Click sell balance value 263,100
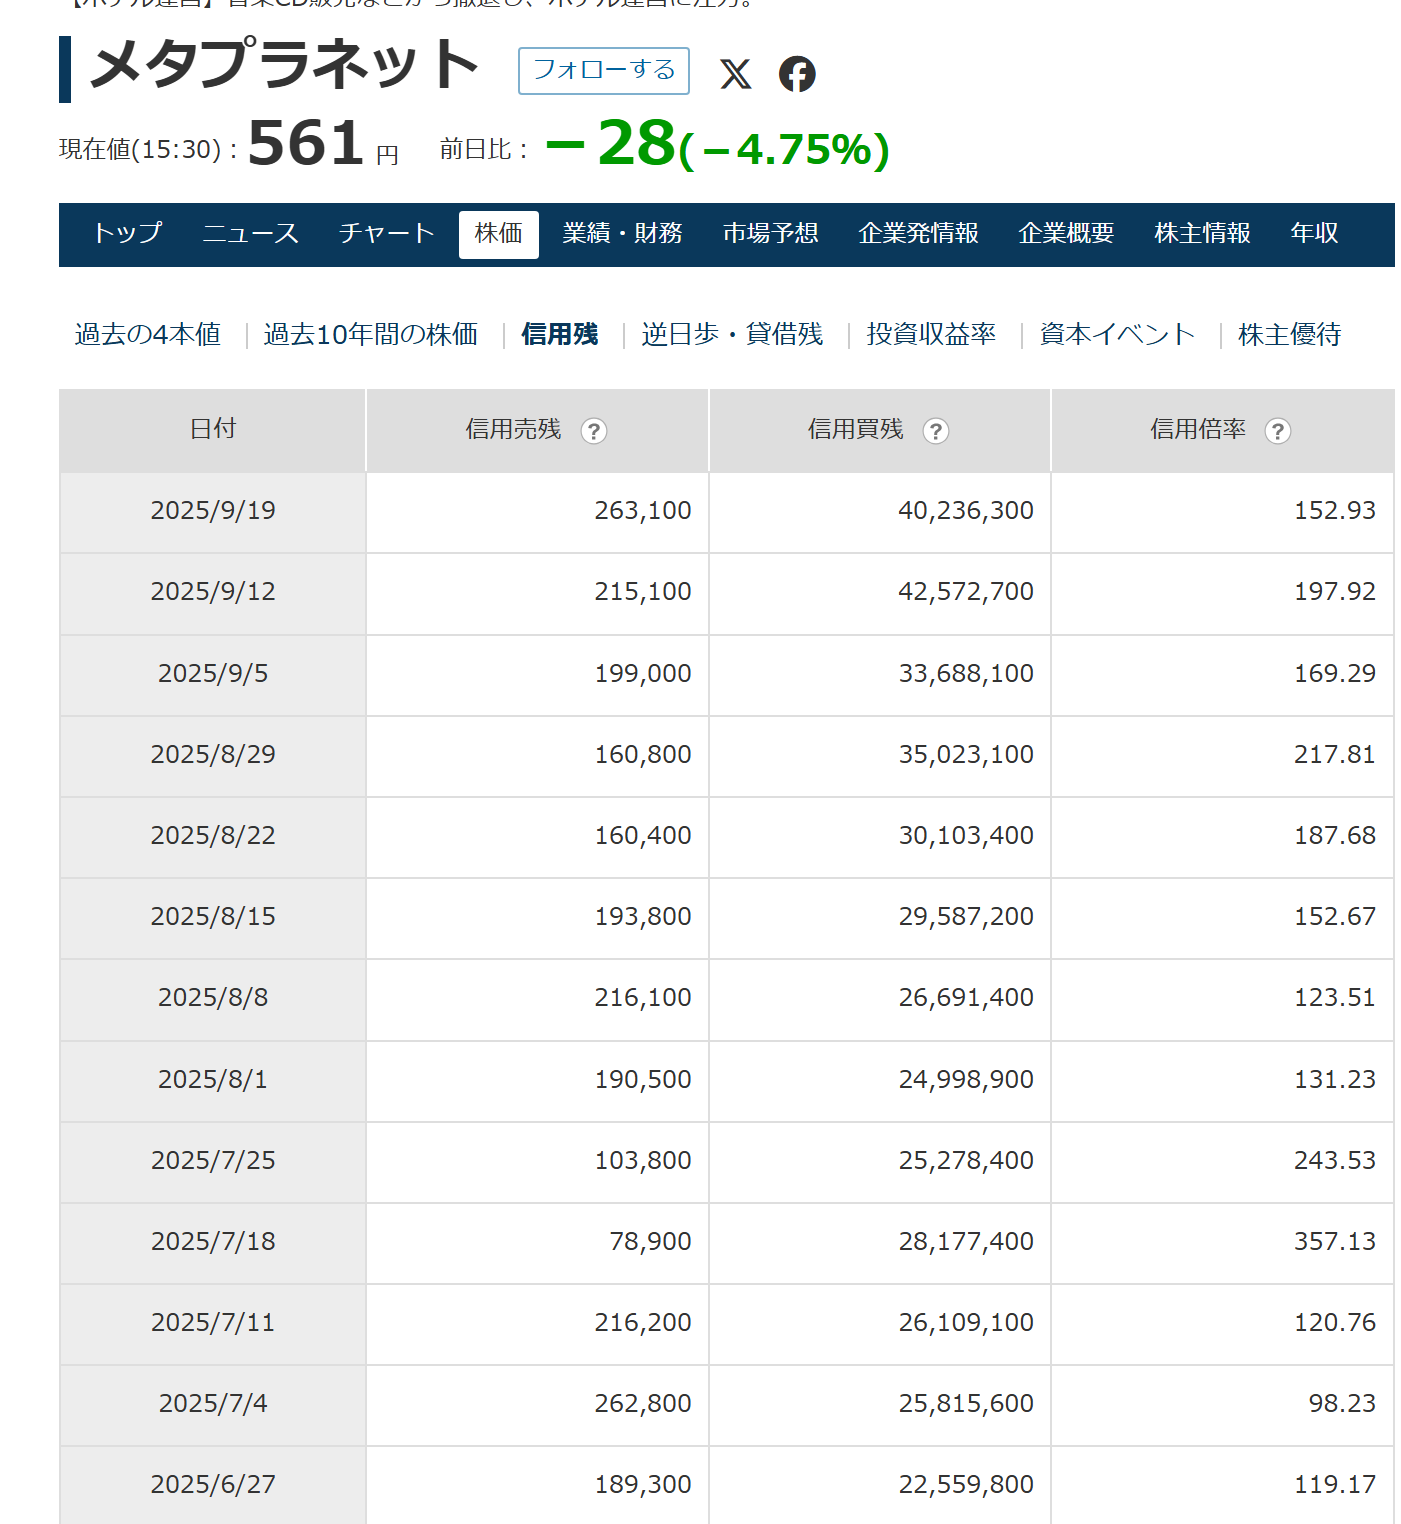This screenshot has width=1401, height=1524. tap(643, 511)
